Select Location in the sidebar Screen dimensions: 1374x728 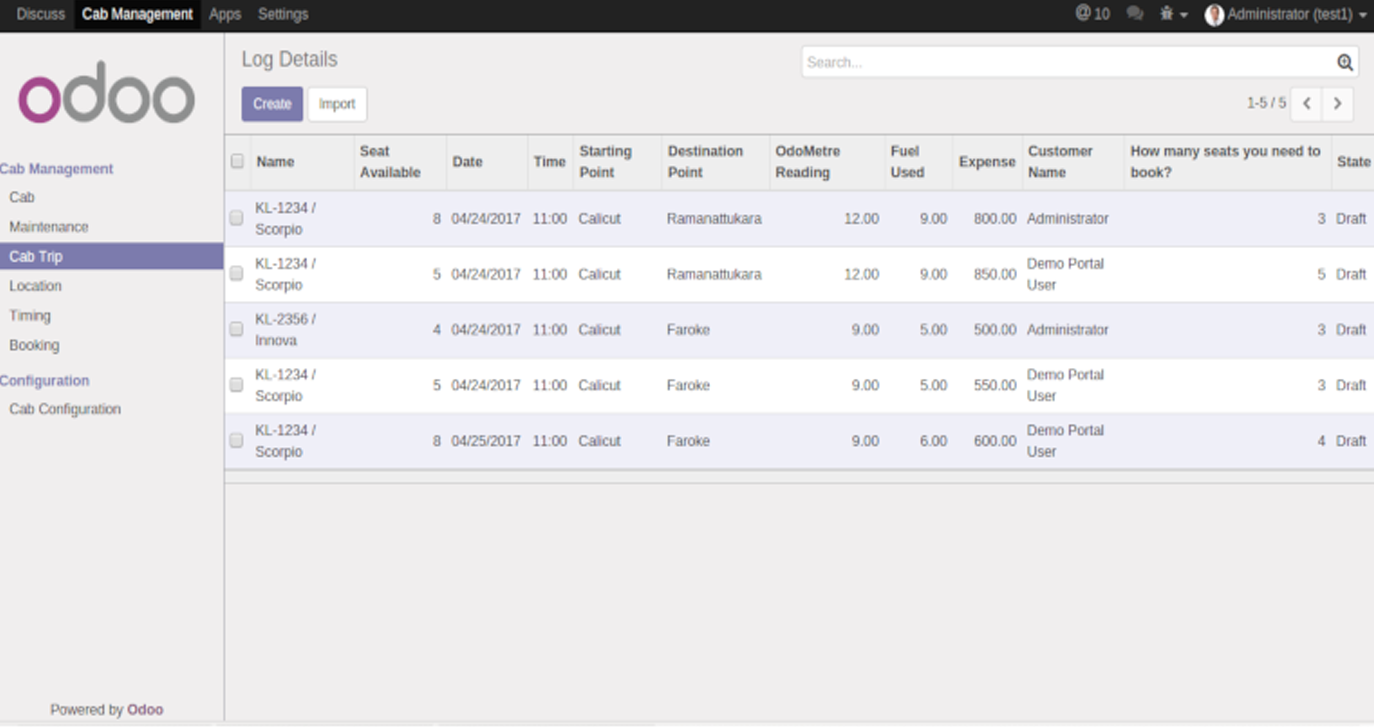[35, 286]
